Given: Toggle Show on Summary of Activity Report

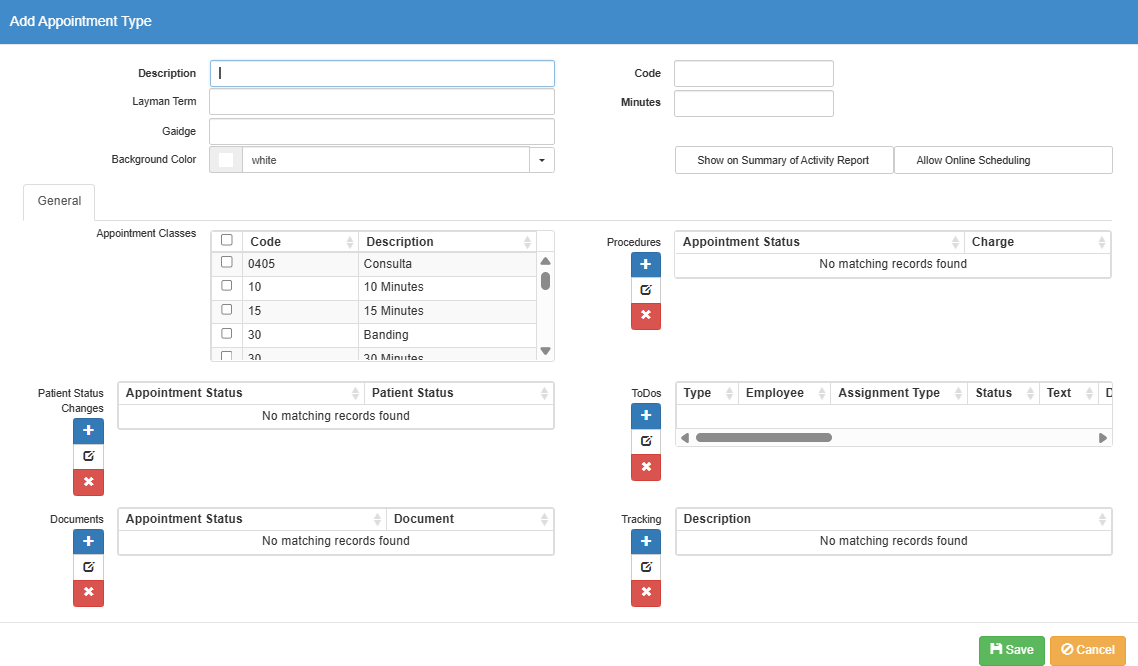Looking at the screenshot, I should pyautogui.click(x=783, y=160).
